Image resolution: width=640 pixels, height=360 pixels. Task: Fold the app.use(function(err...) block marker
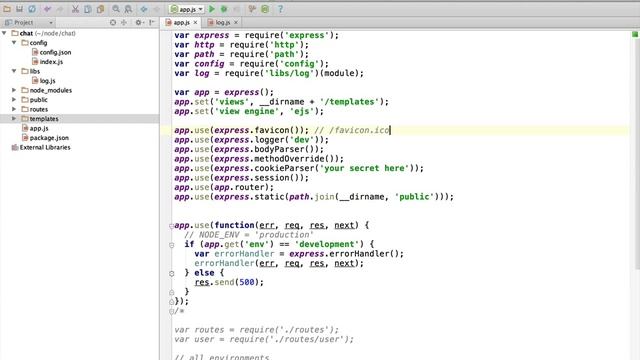pos(171,225)
